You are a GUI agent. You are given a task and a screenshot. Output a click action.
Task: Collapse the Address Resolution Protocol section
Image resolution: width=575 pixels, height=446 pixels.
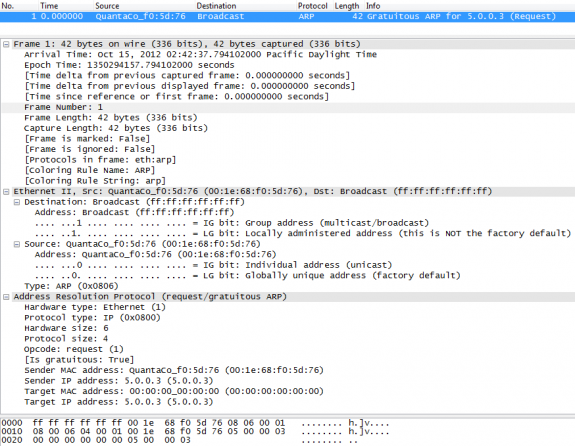(x=6, y=297)
